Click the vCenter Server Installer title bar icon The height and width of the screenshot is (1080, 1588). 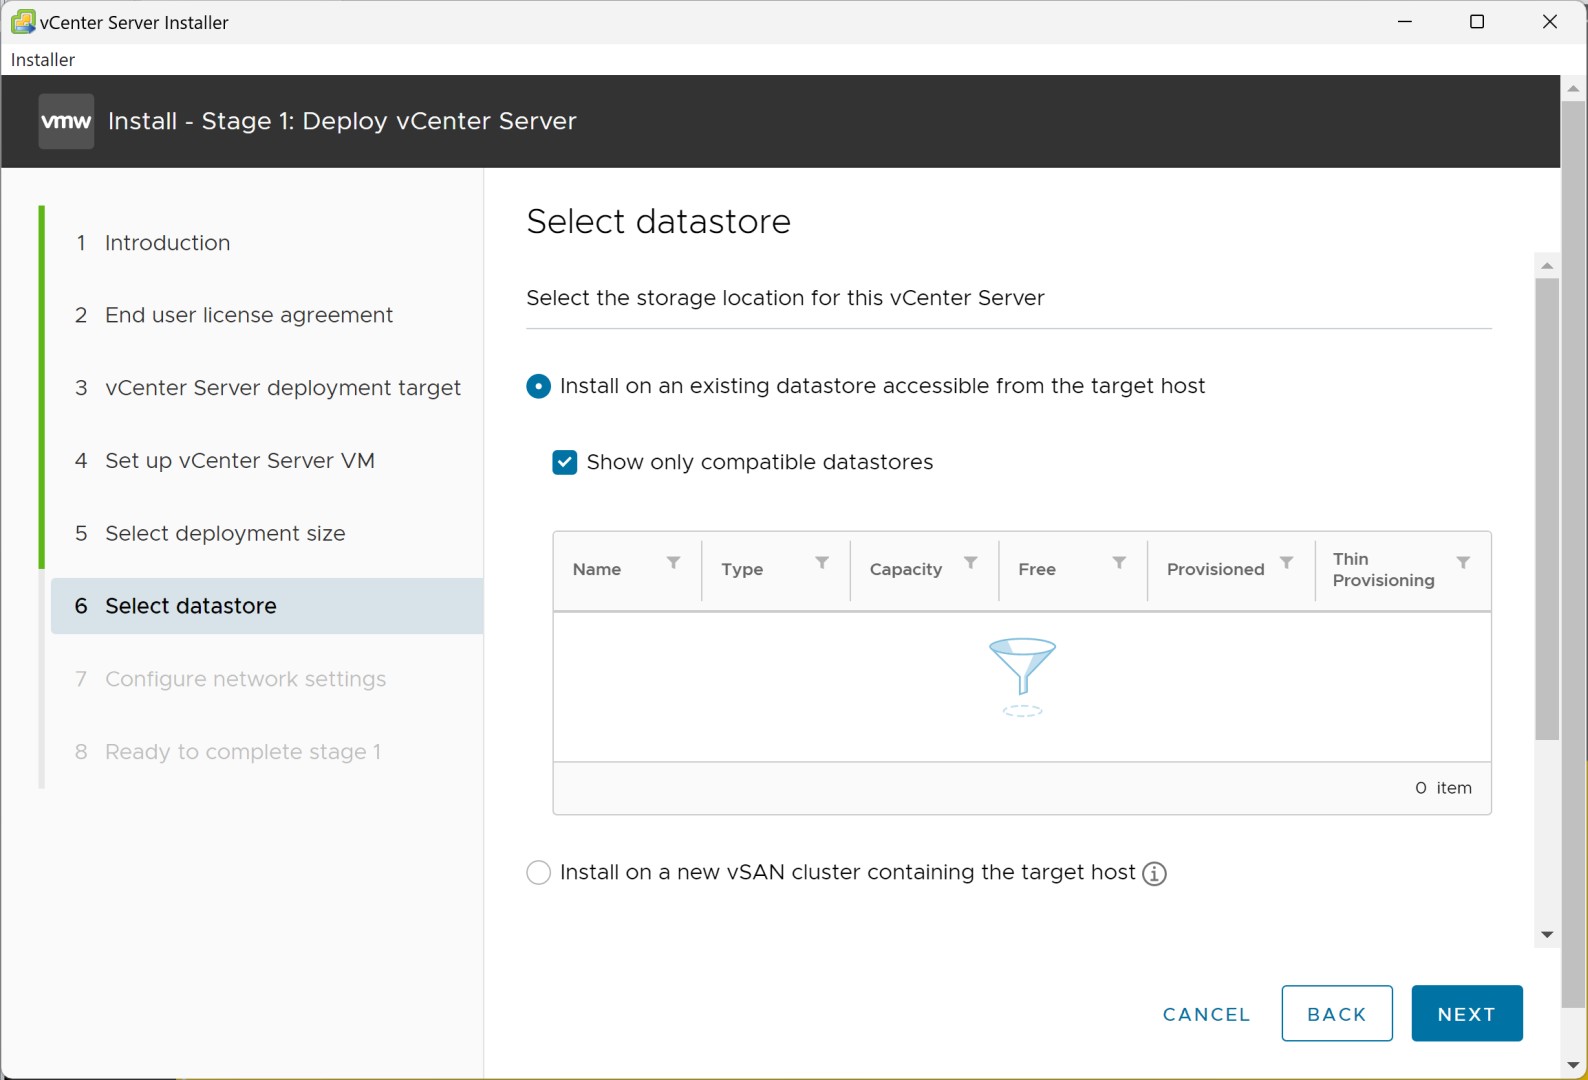[22, 22]
